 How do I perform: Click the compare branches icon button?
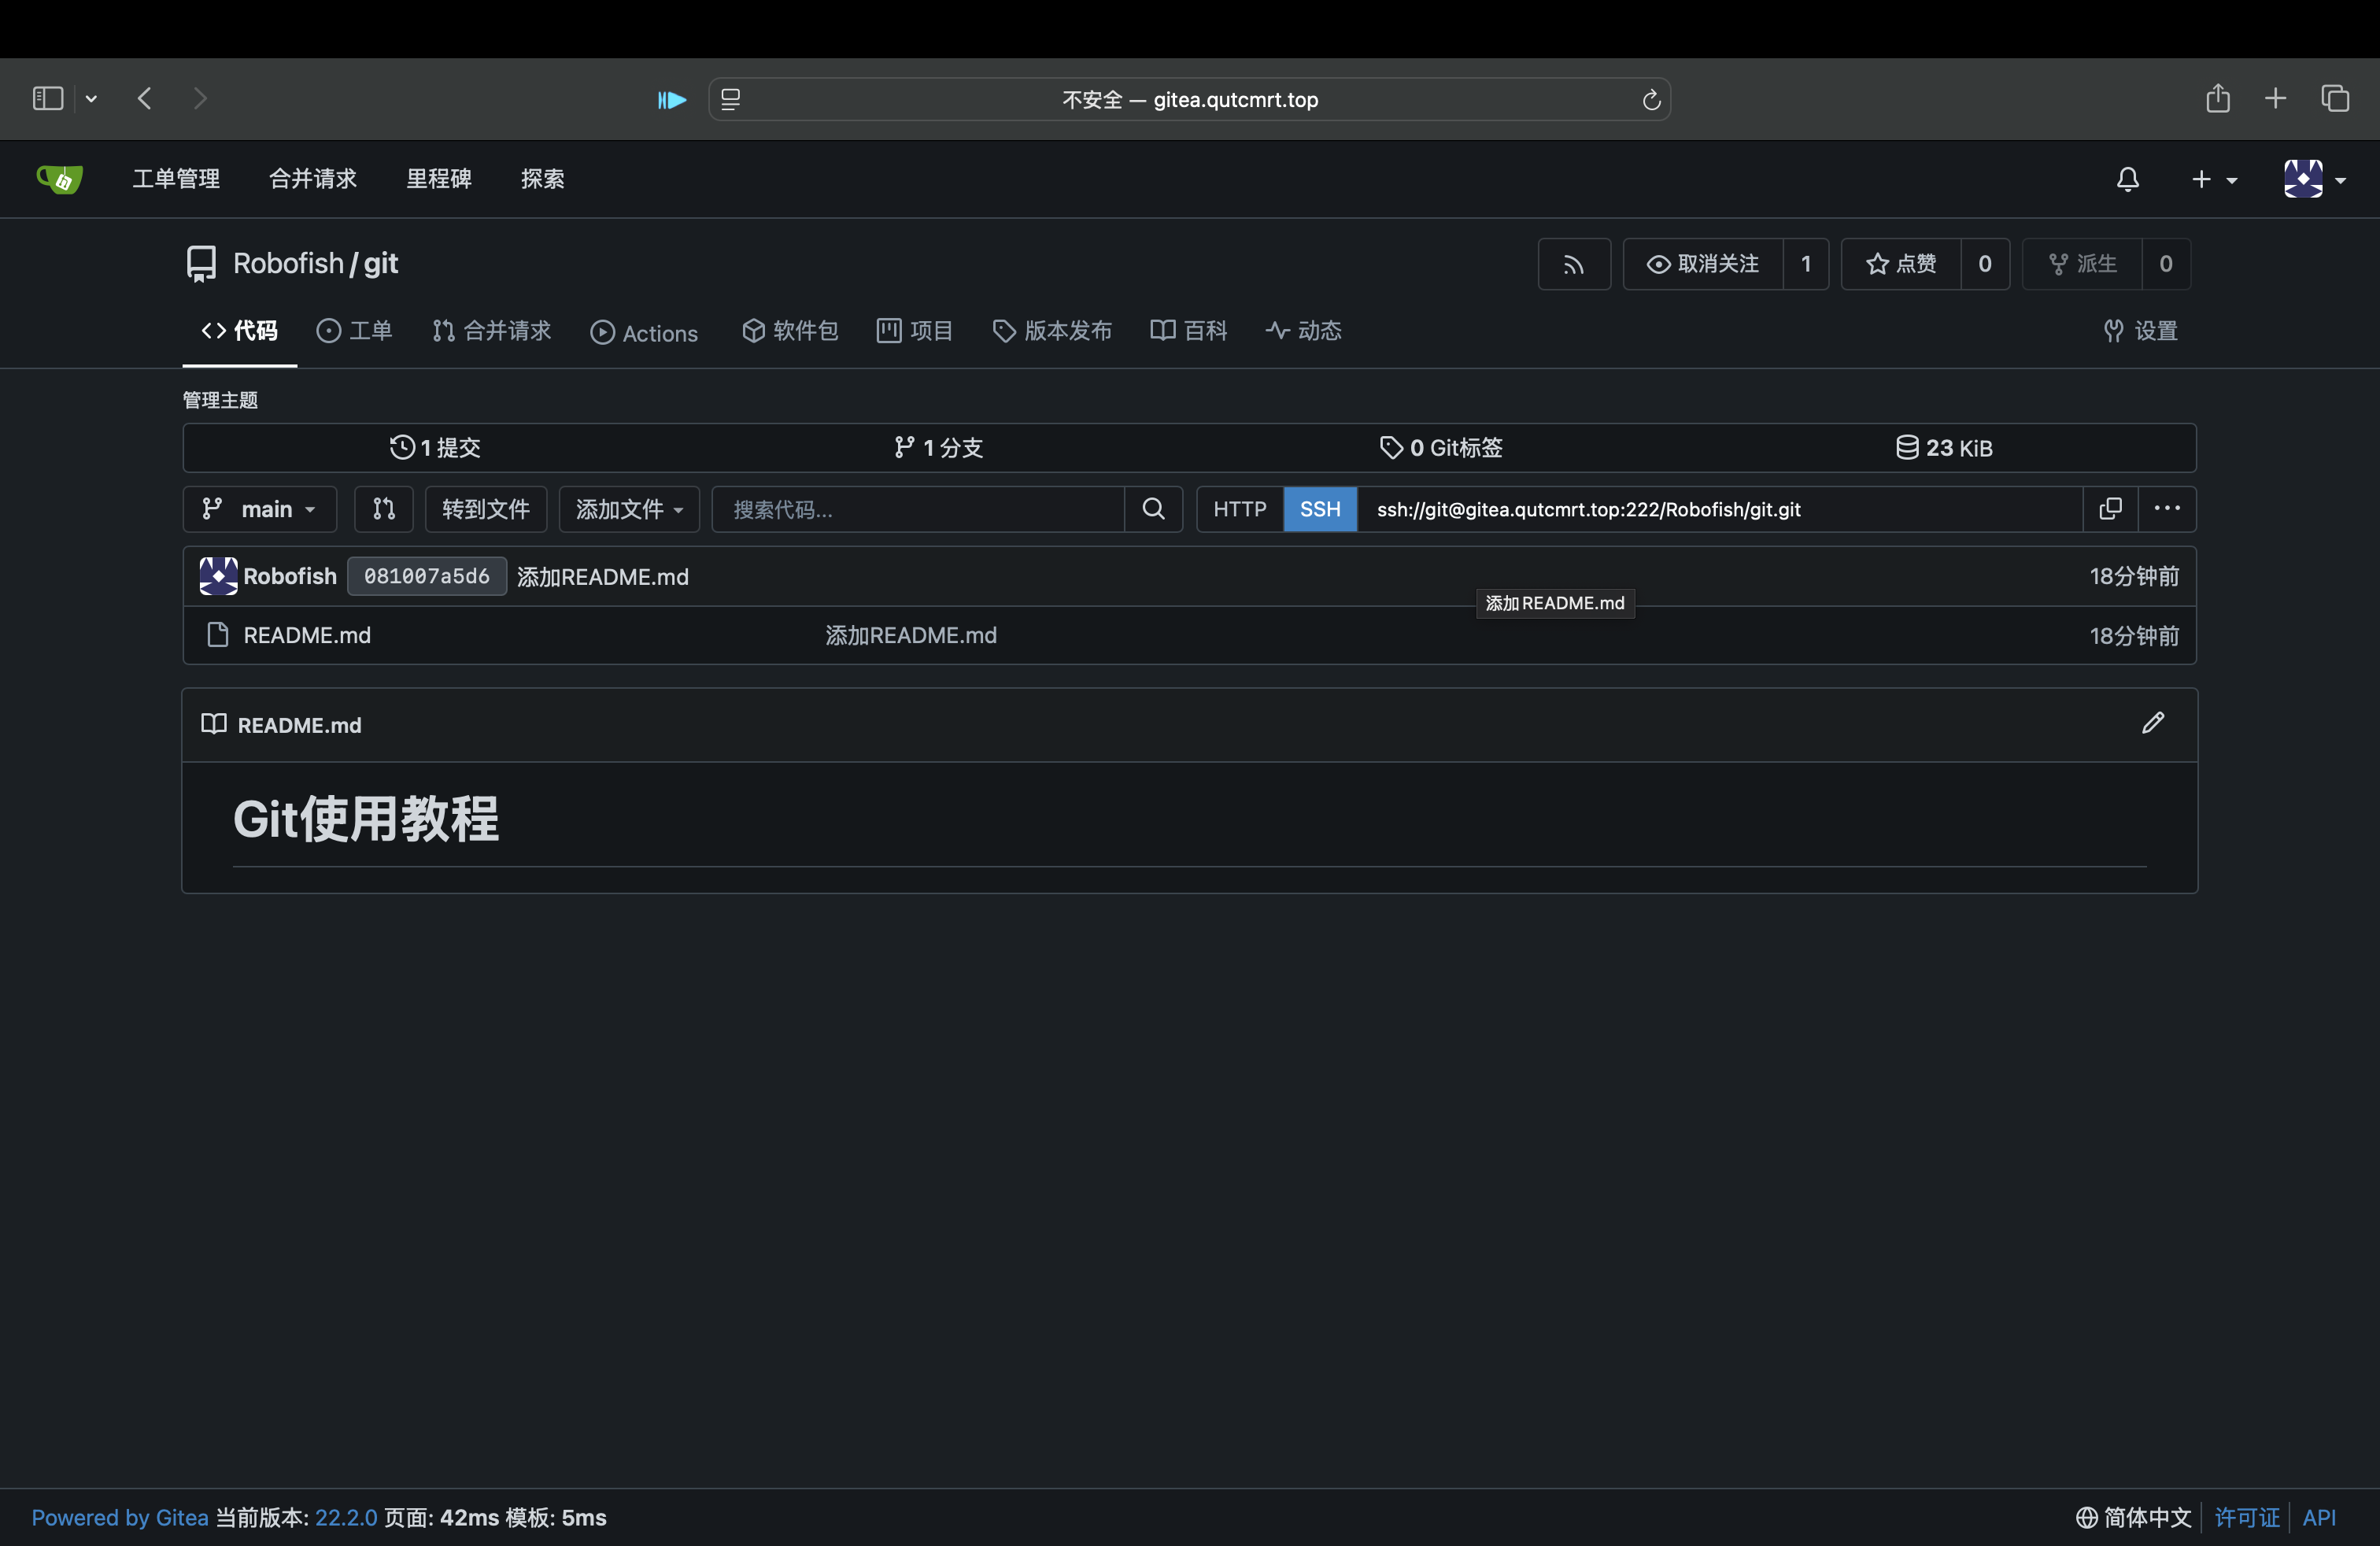click(384, 510)
